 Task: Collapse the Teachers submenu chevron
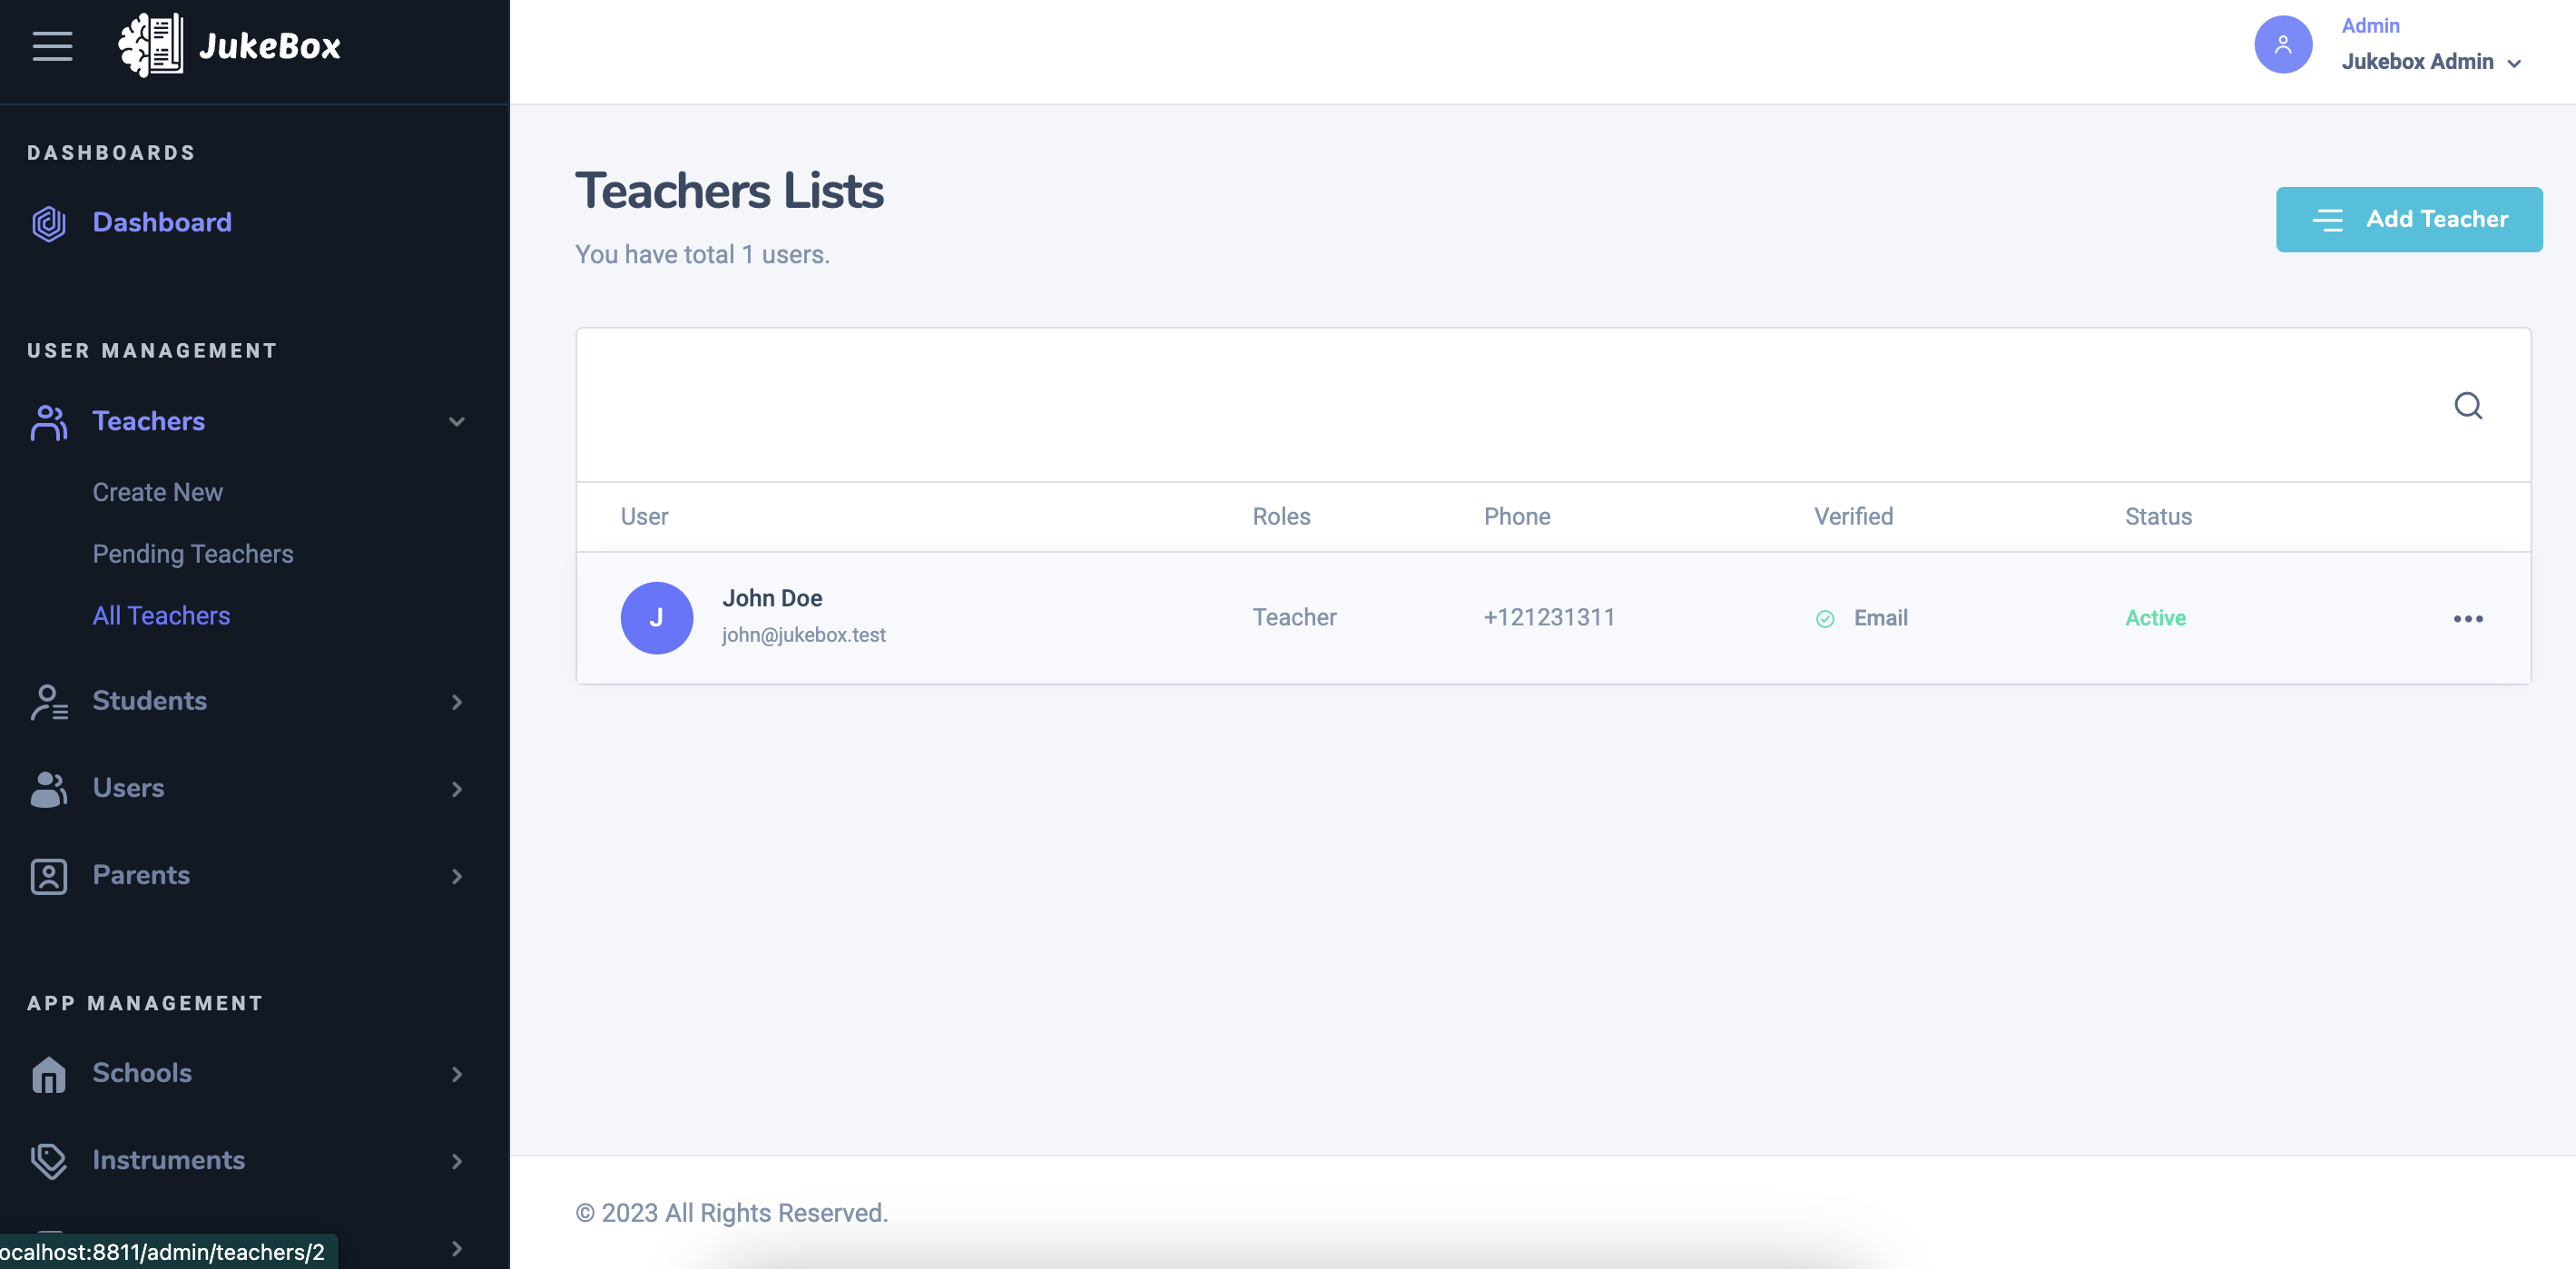pyautogui.click(x=457, y=422)
